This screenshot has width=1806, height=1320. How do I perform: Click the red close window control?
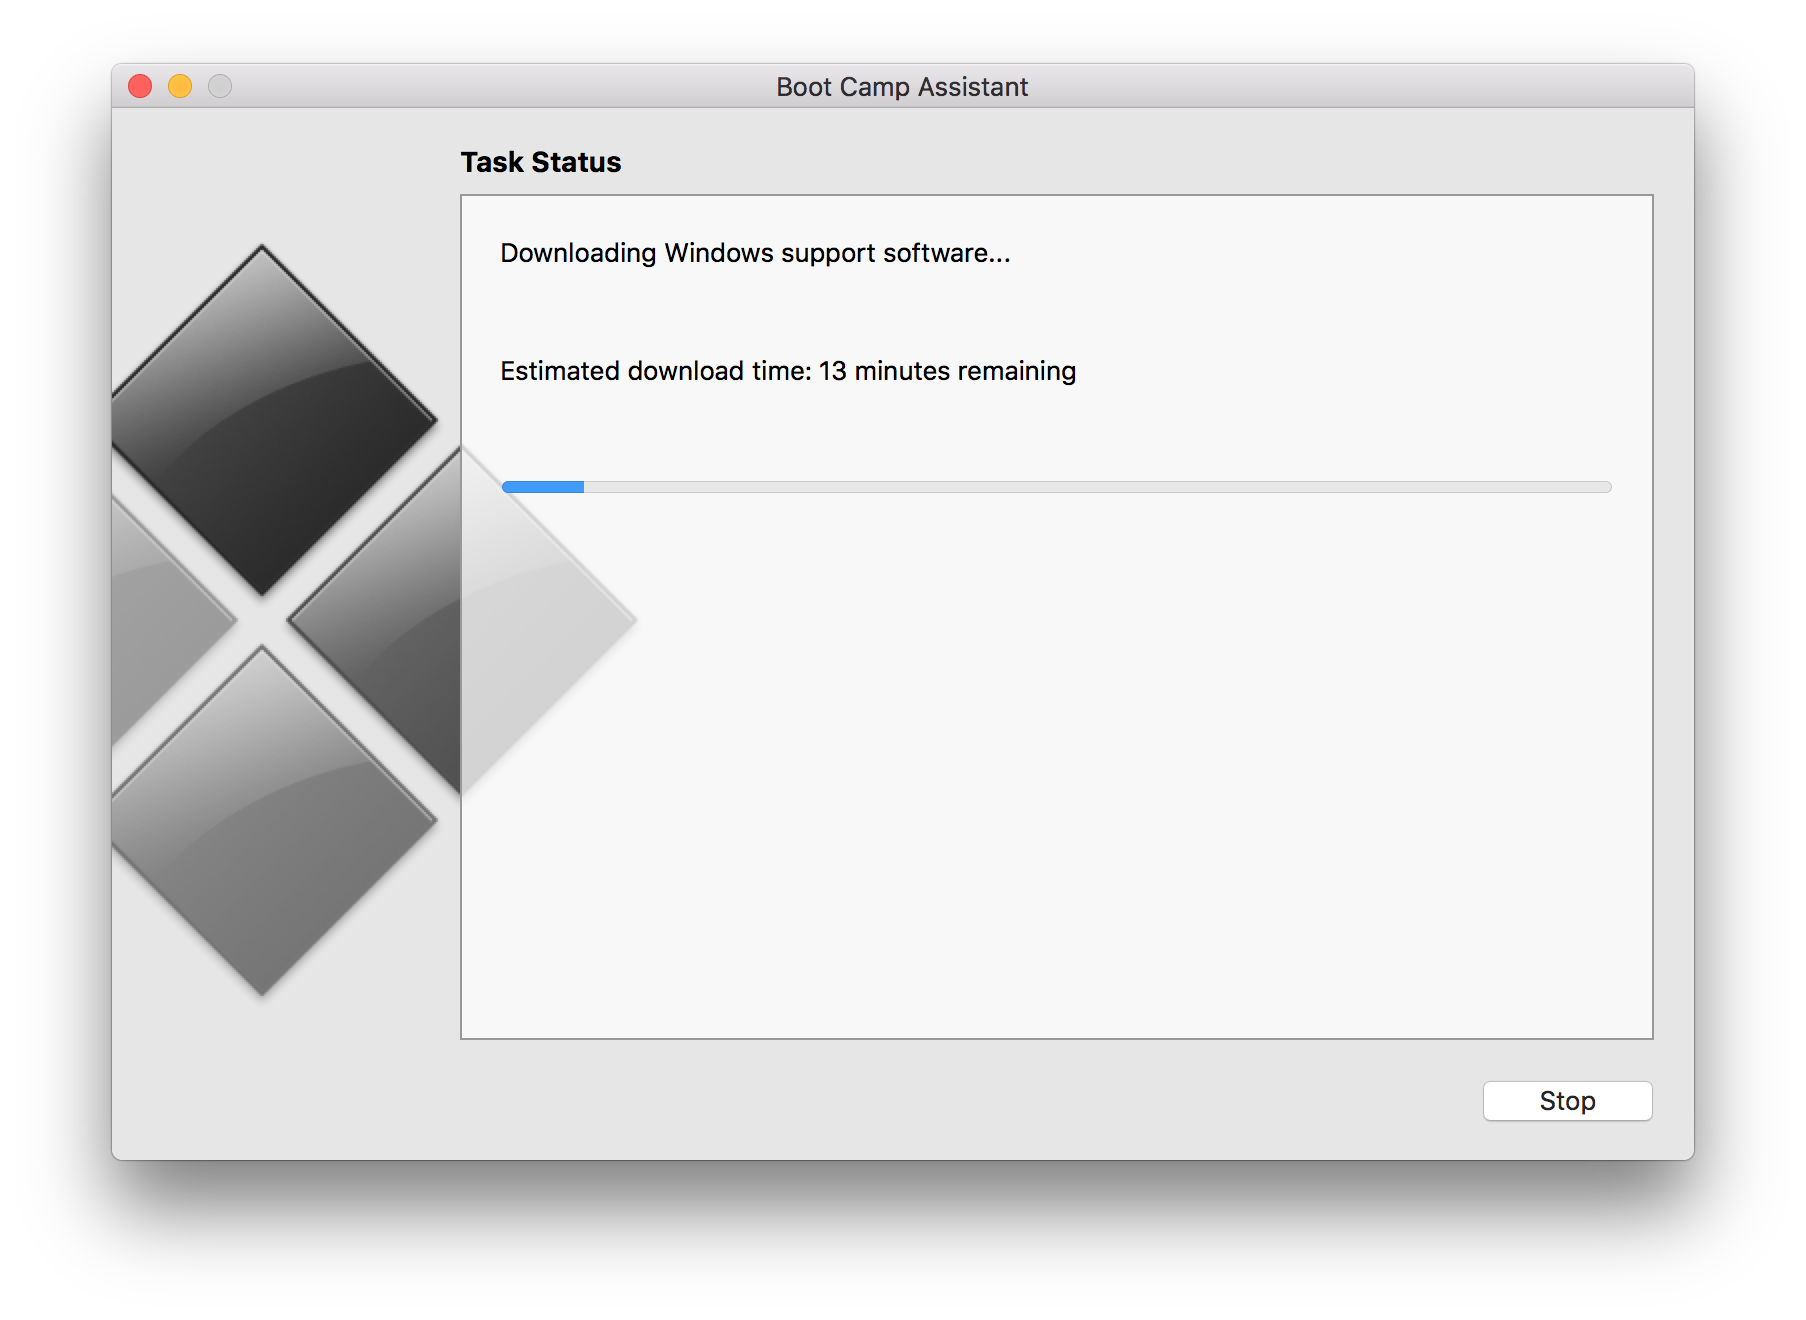click(x=139, y=87)
